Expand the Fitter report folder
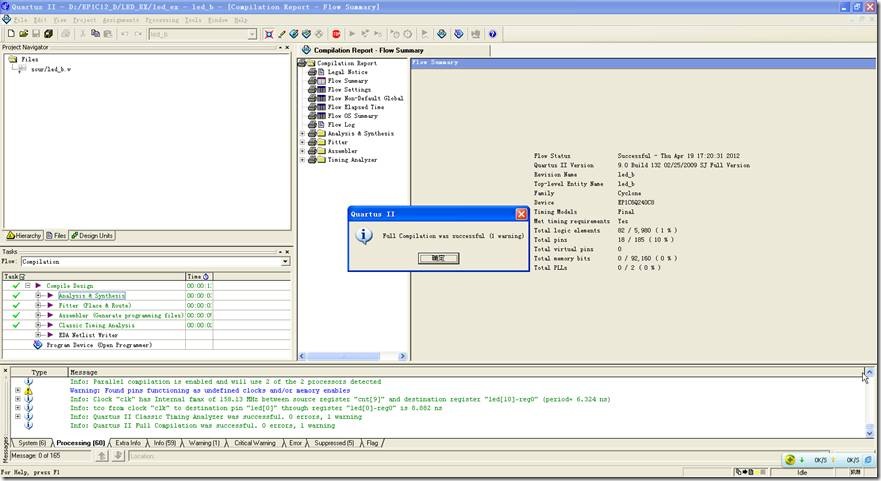 pos(302,142)
